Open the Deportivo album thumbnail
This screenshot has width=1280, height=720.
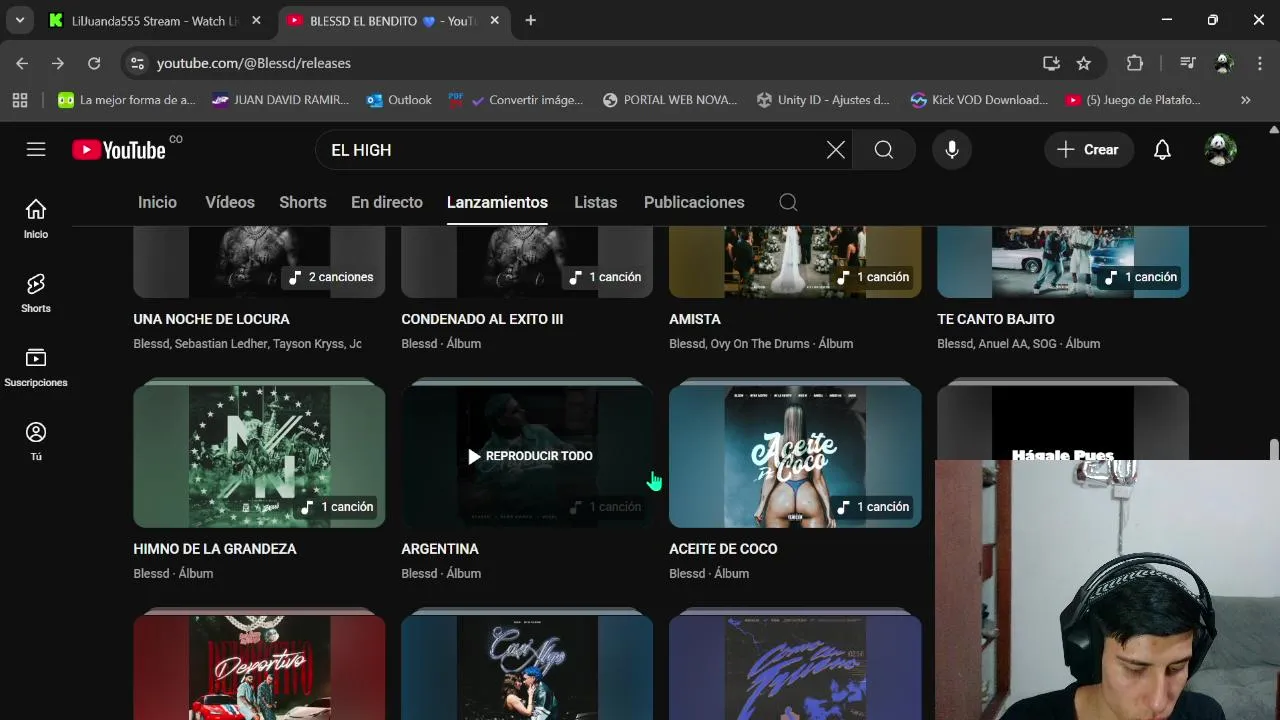tap(259, 667)
